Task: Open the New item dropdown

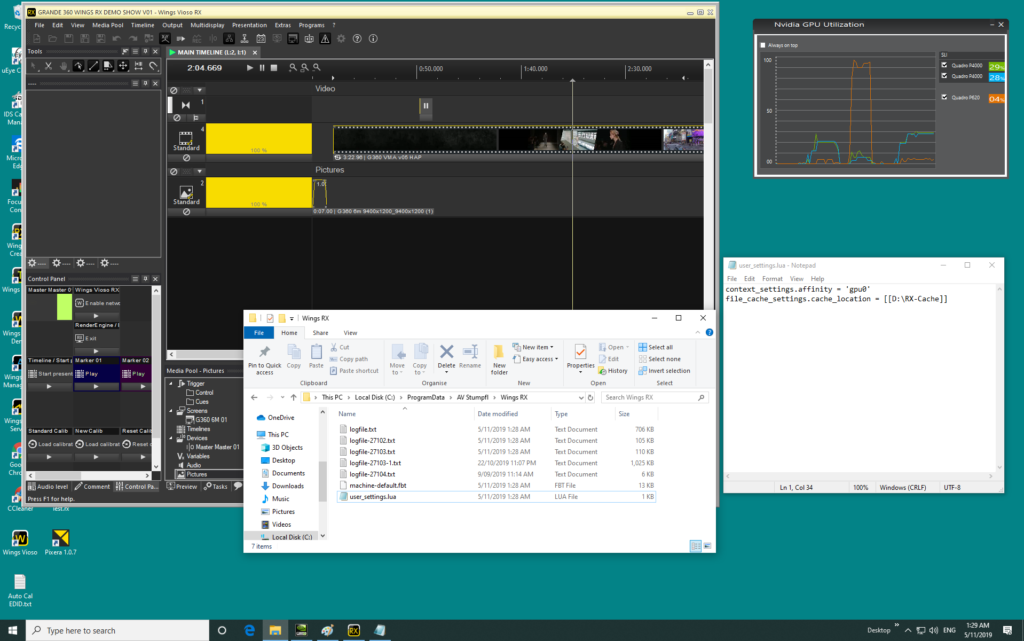Action: tap(535, 347)
